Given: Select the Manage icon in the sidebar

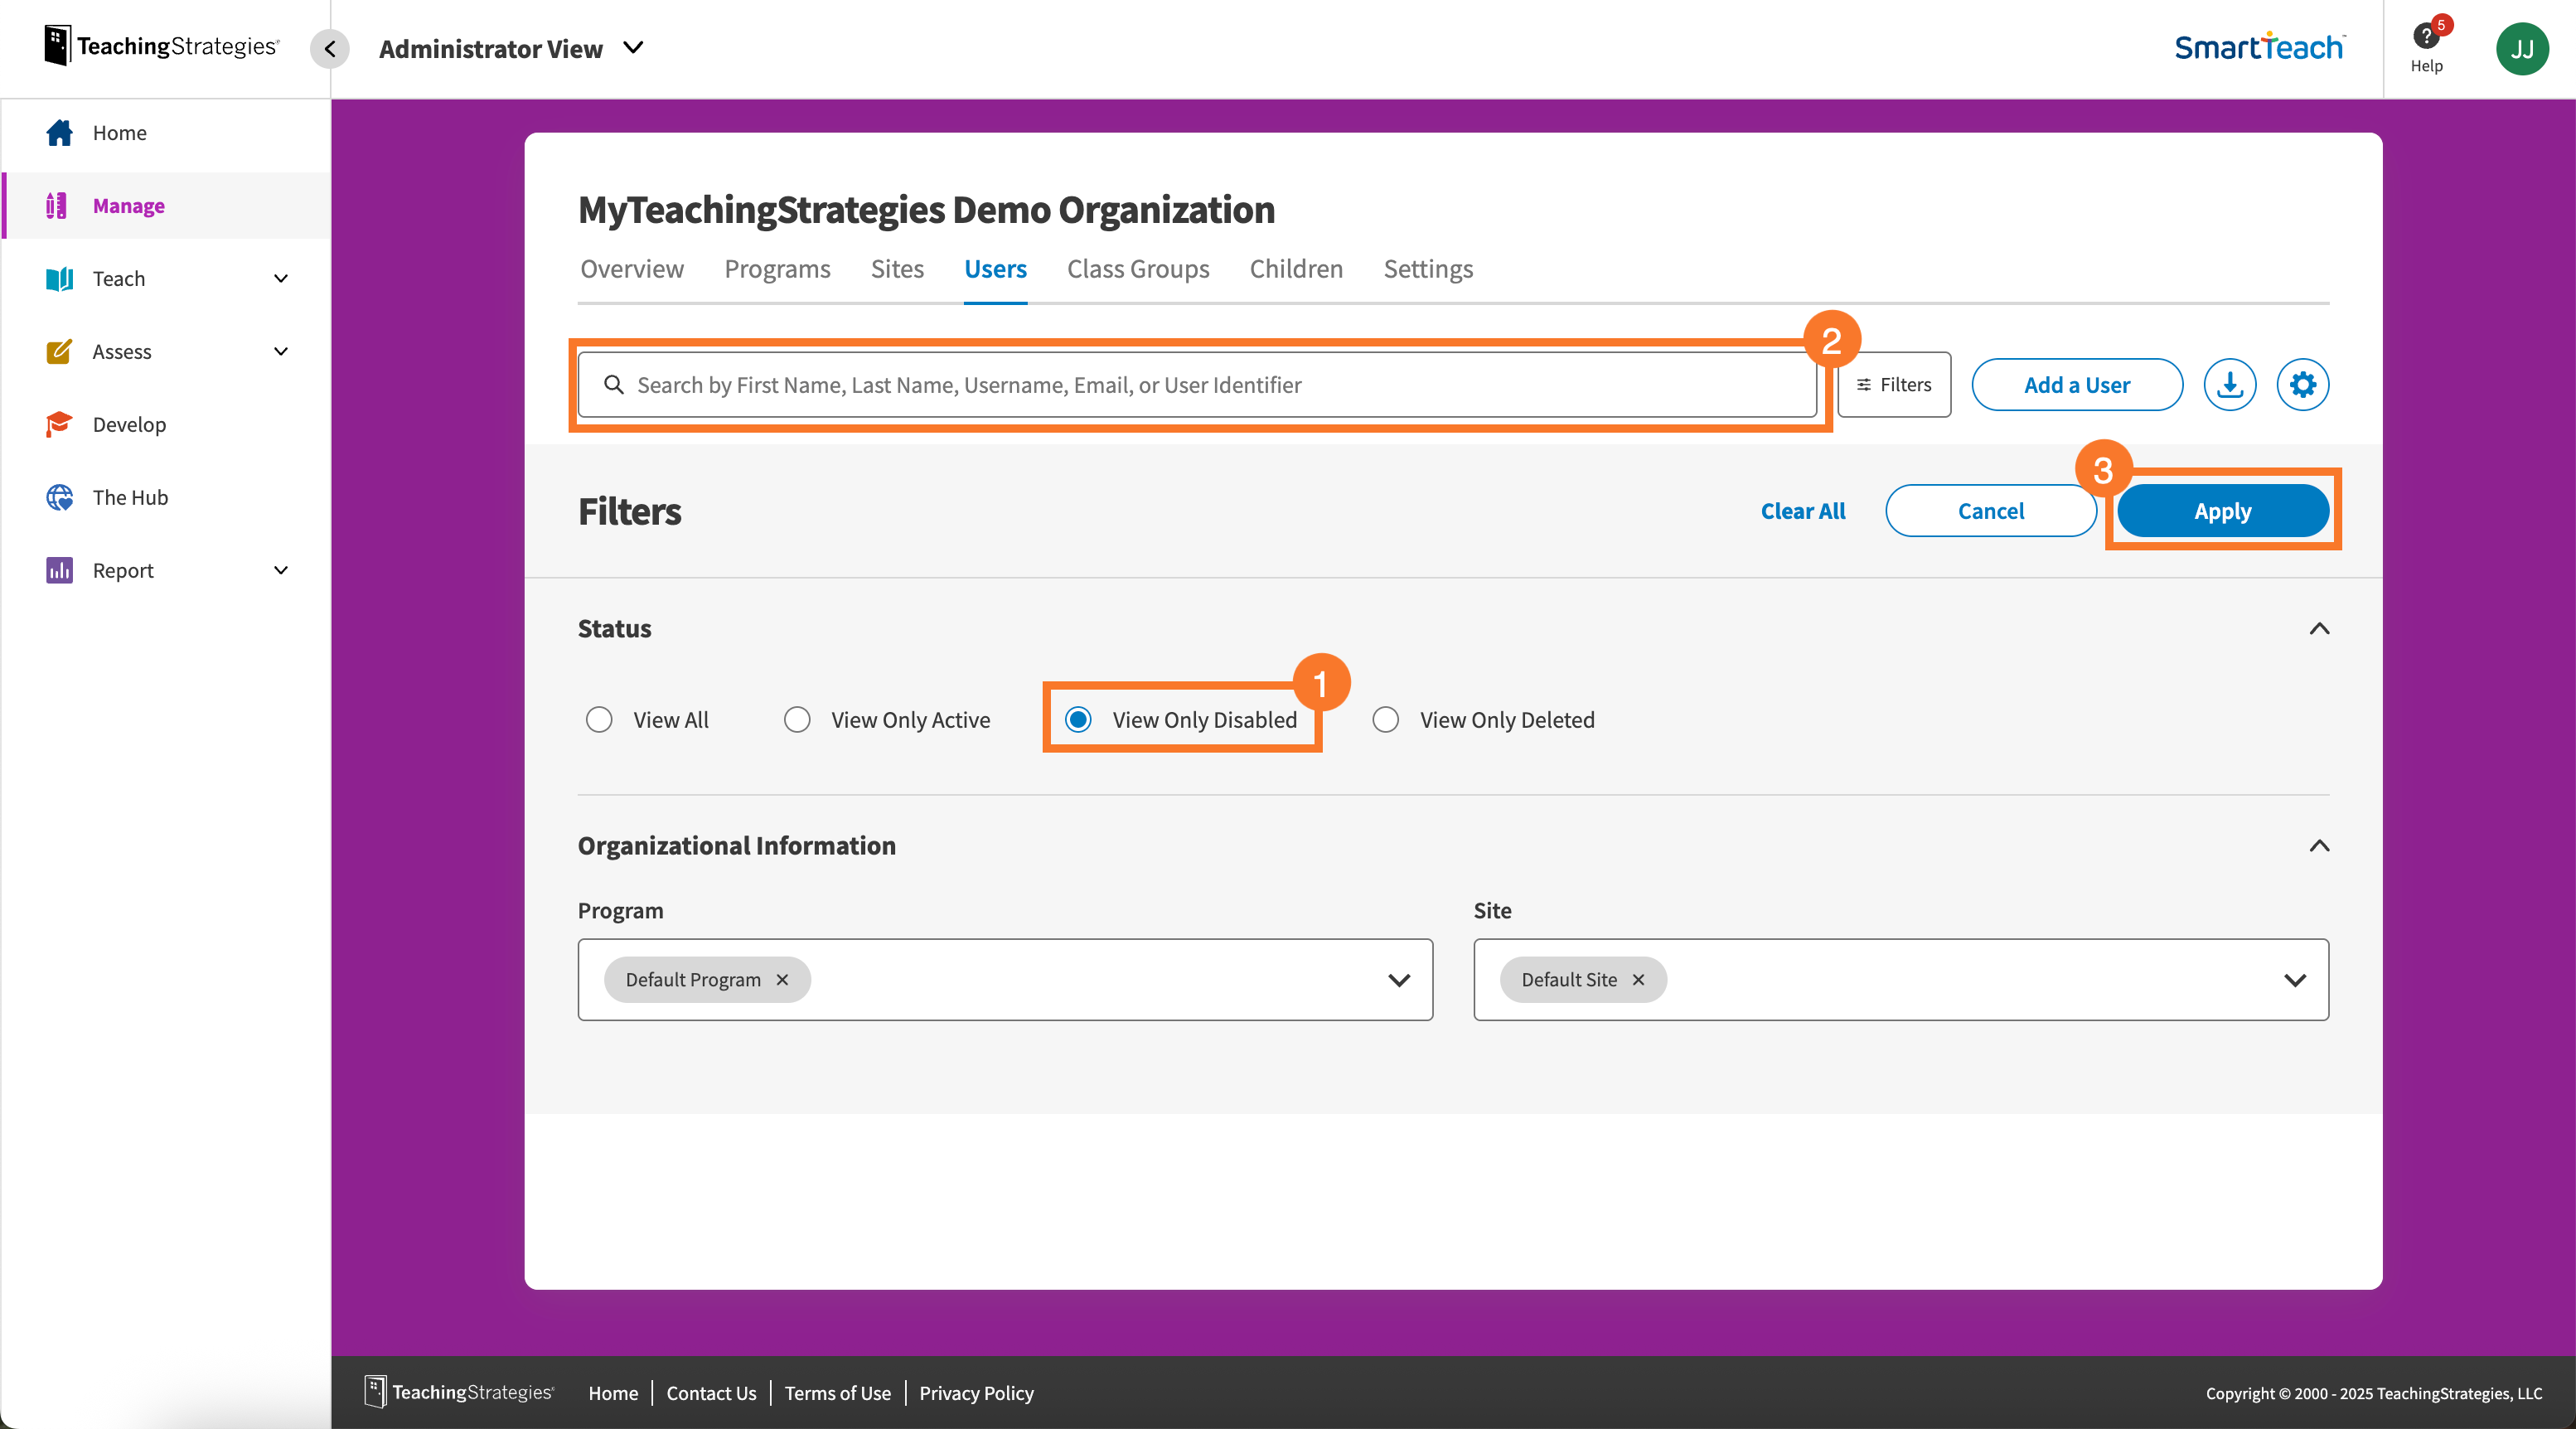Looking at the screenshot, I should tap(58, 205).
